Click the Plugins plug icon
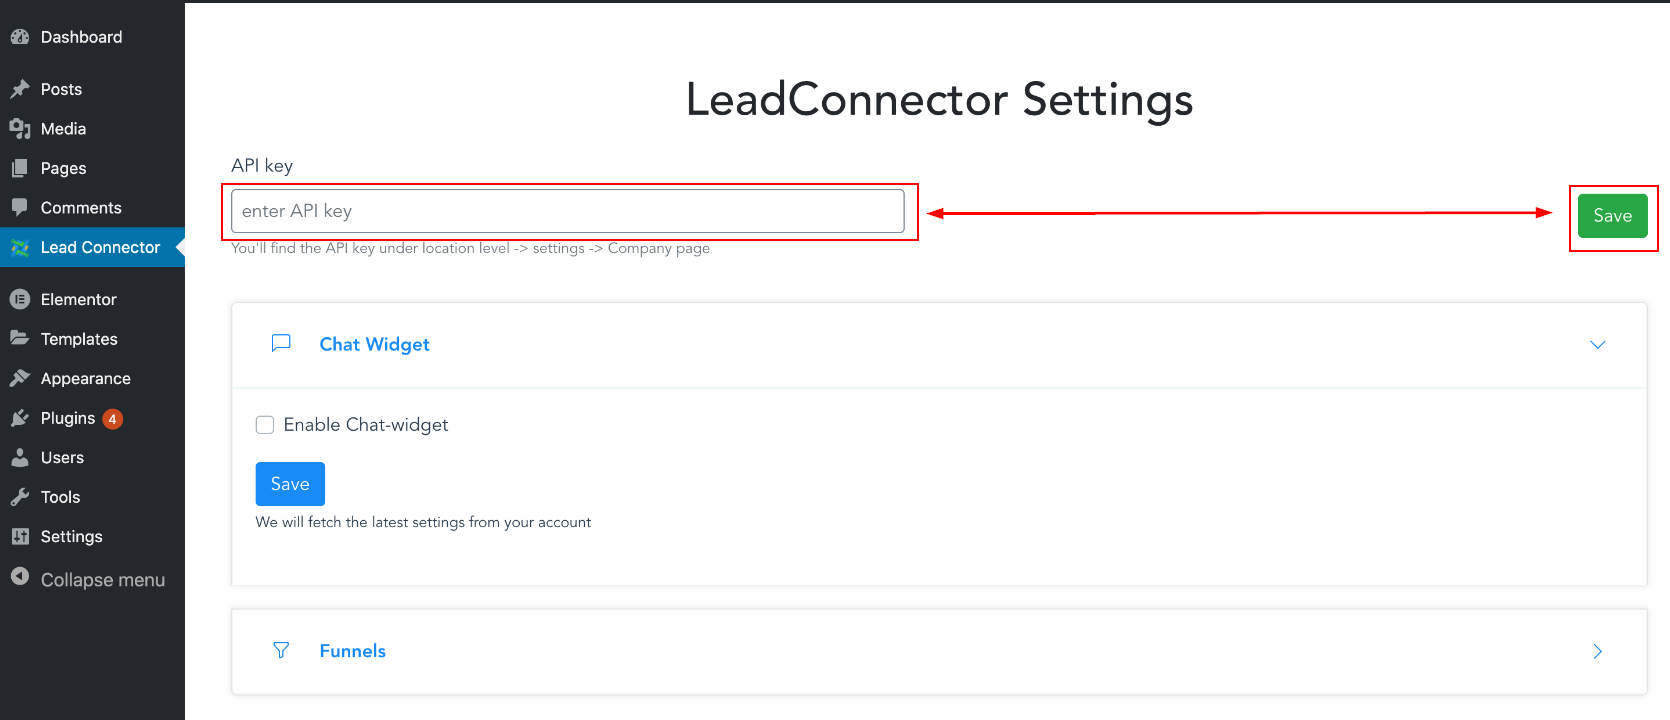Image resolution: width=1670 pixels, height=720 pixels. (x=20, y=418)
